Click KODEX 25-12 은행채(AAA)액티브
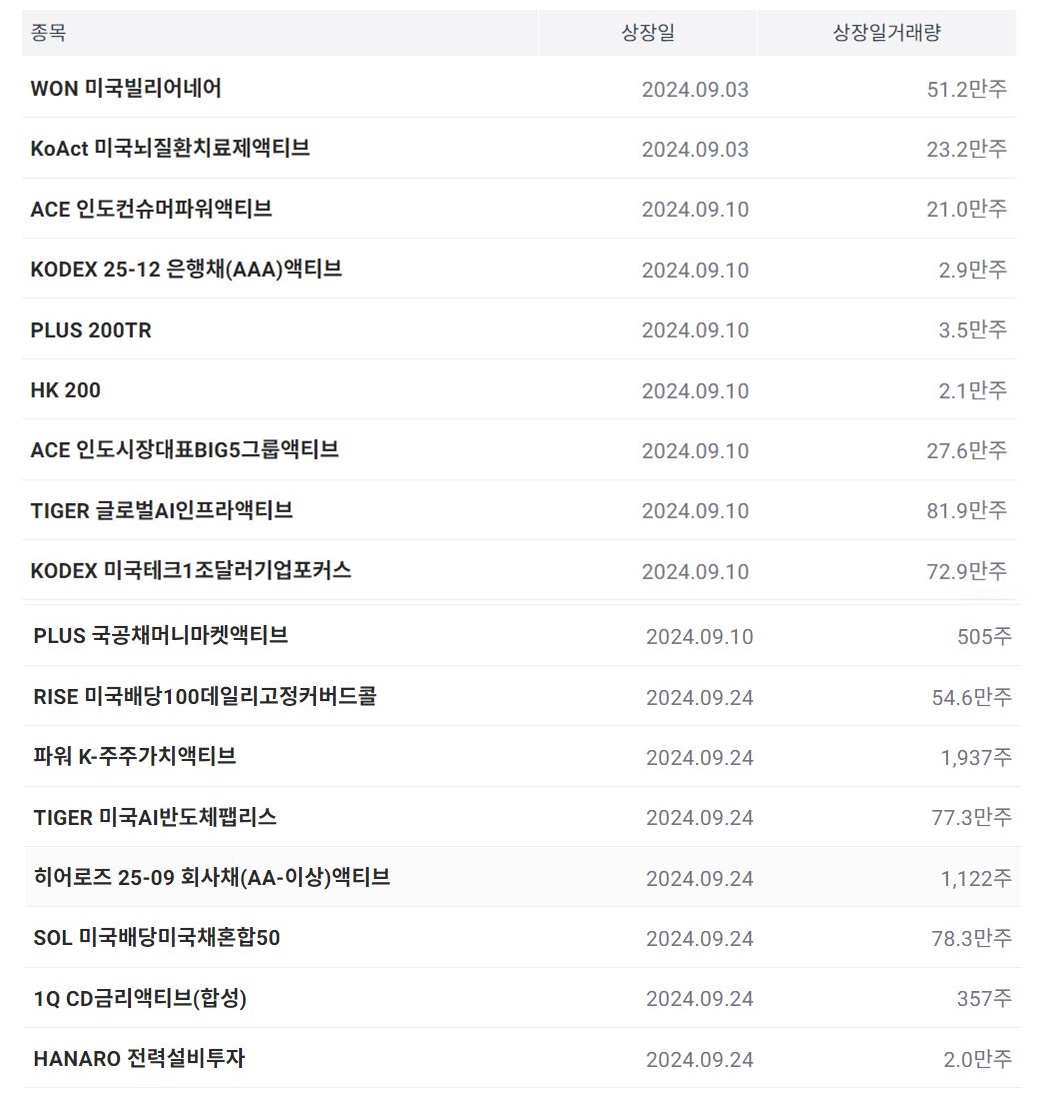 click(x=187, y=269)
